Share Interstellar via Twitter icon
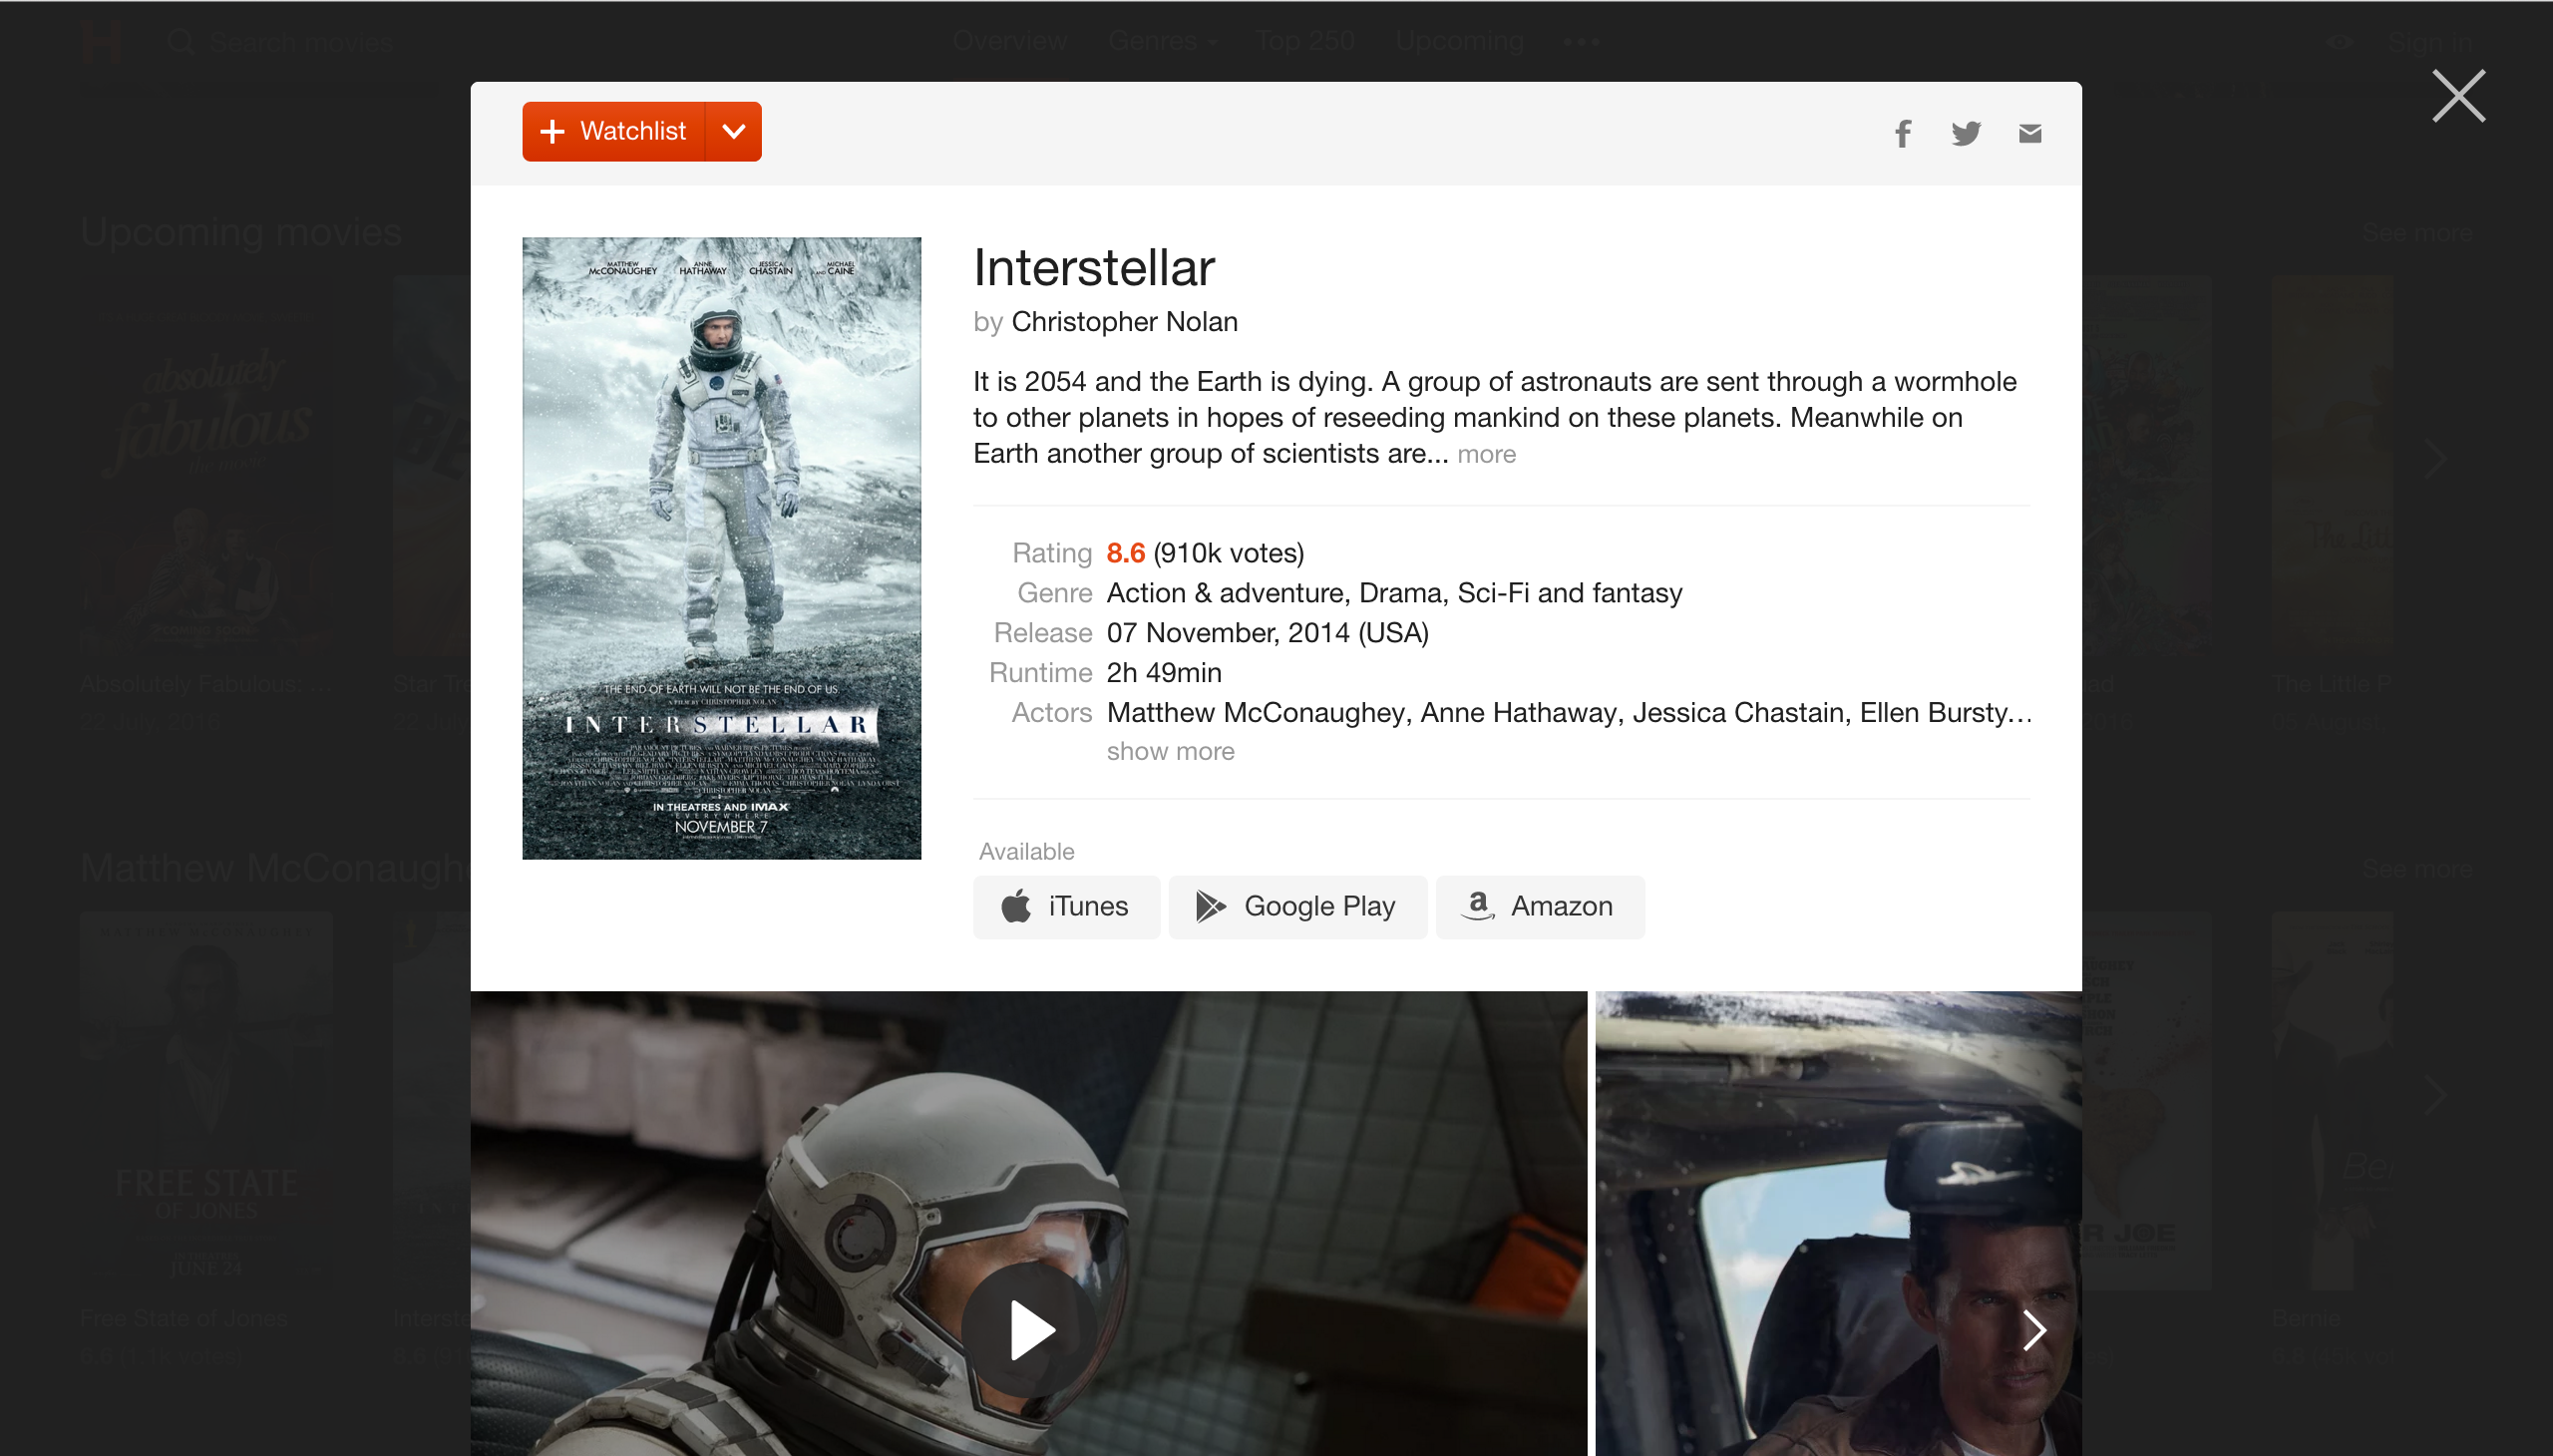The height and width of the screenshot is (1456, 2553). 1966,133
